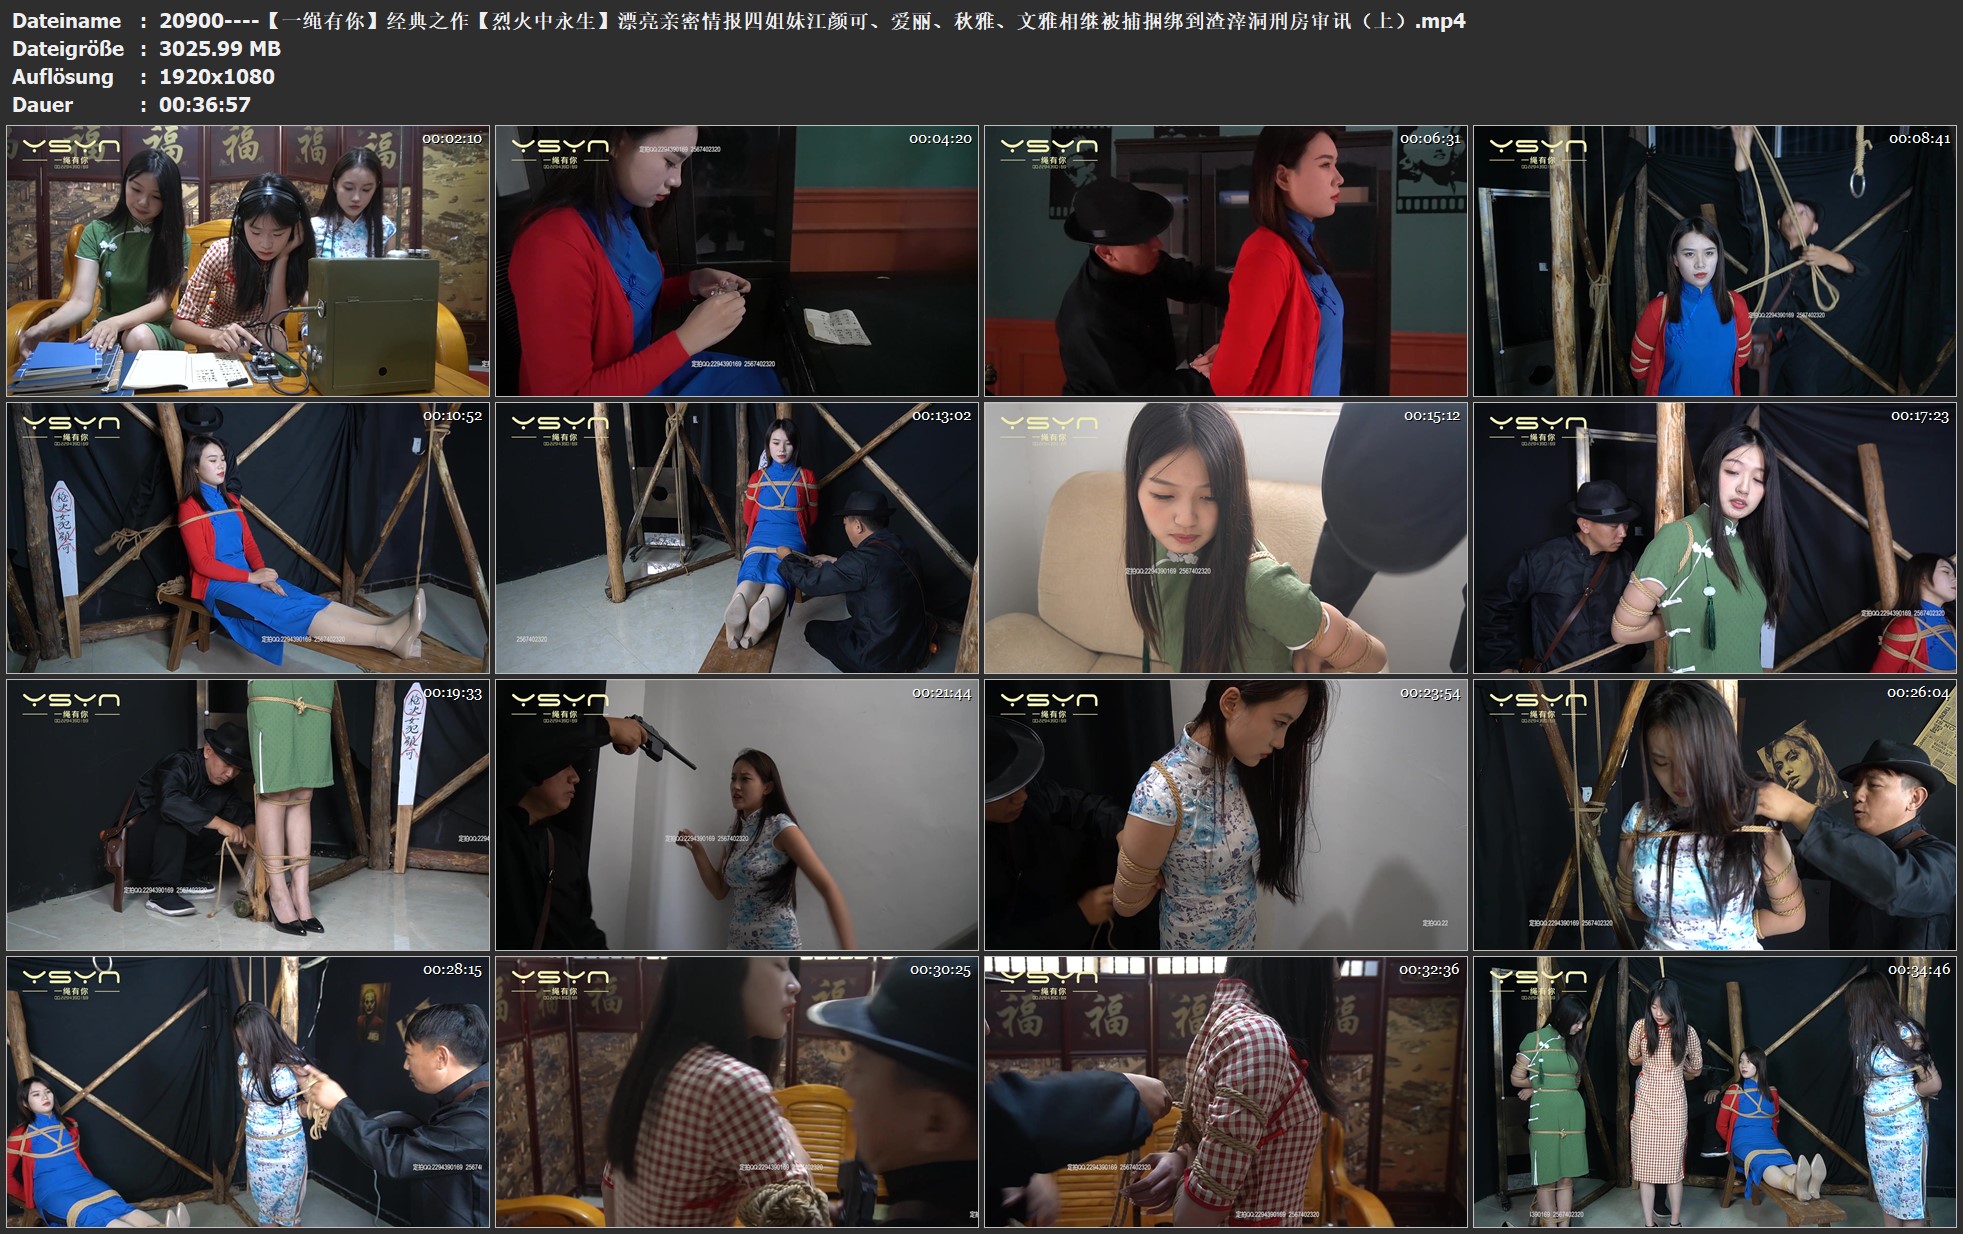Choose the thumbnail timestamped 00:10:52
Screen dimensions: 1963x1234
[248, 538]
